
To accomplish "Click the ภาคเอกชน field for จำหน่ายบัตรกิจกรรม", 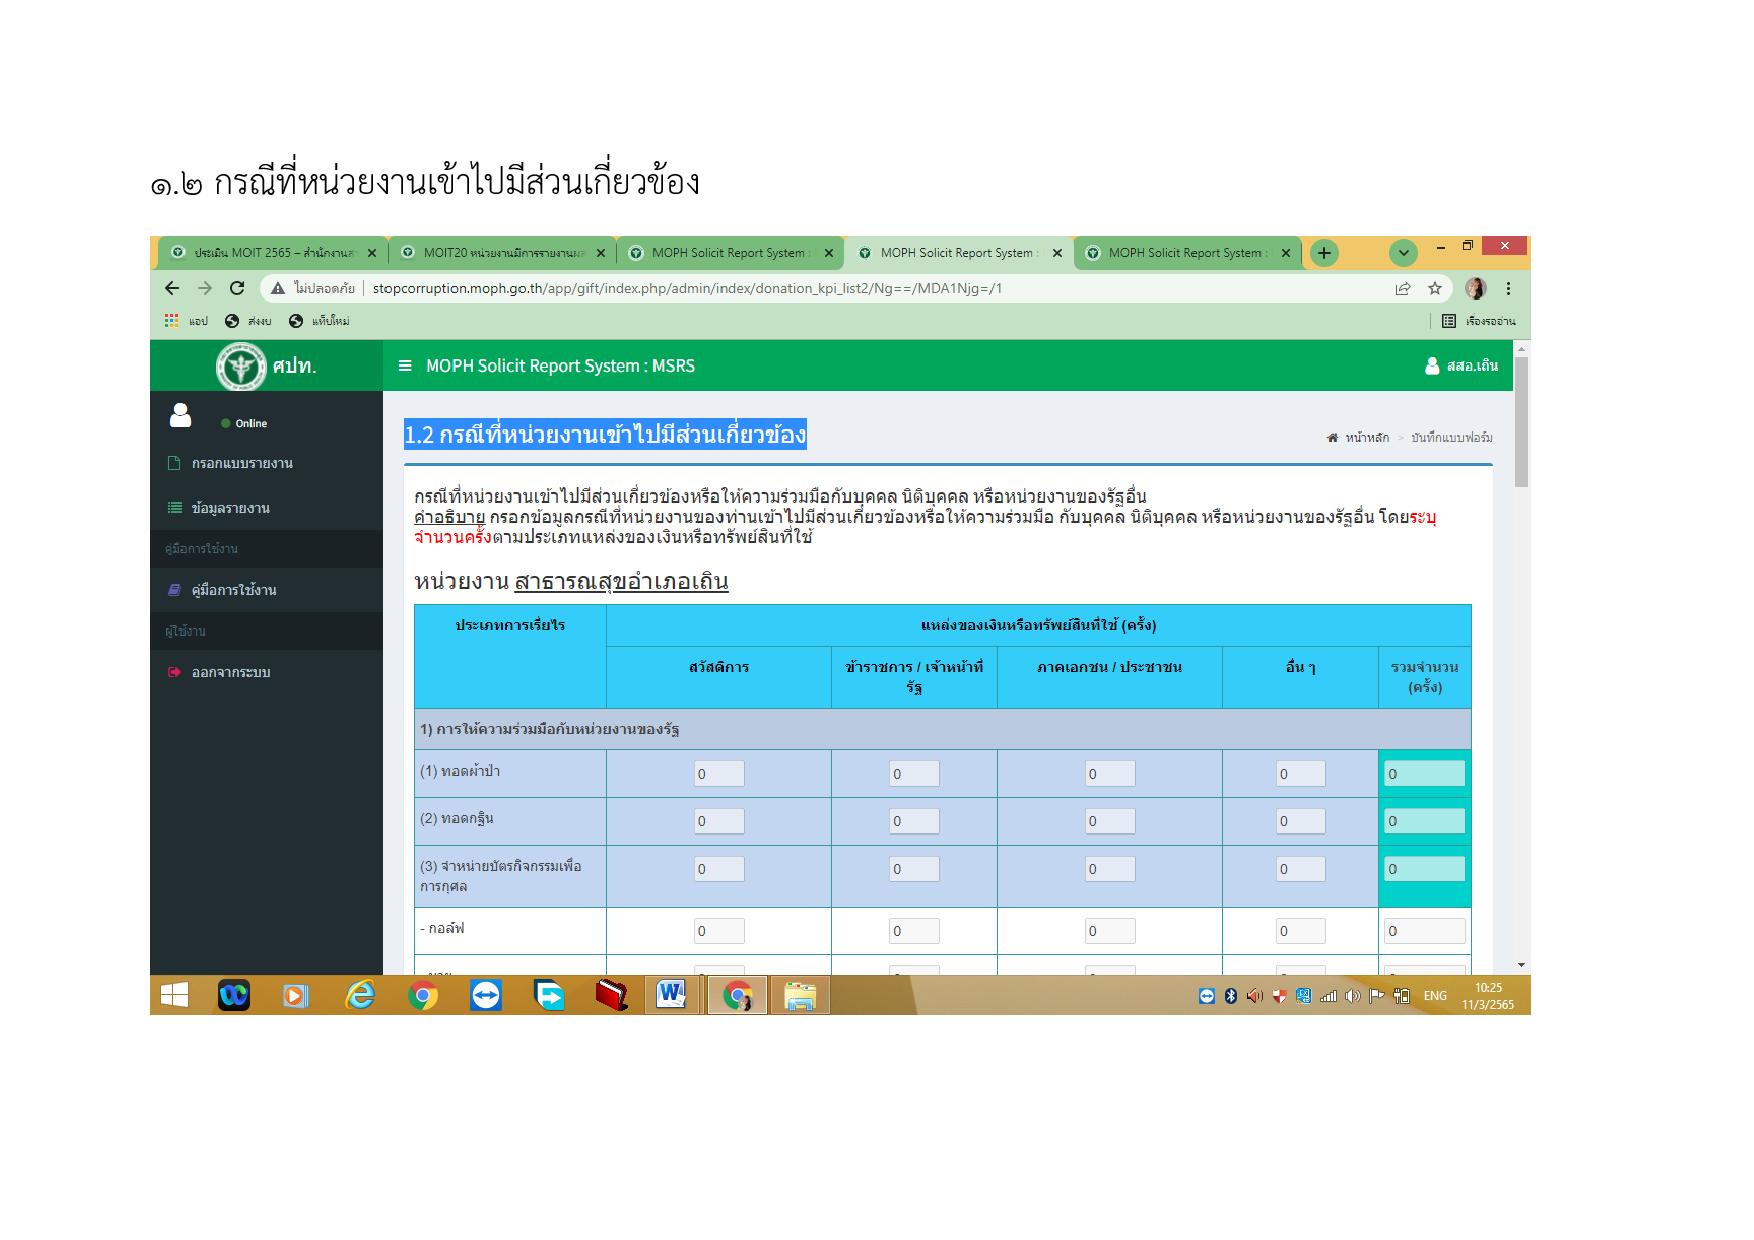I will (1110, 869).
